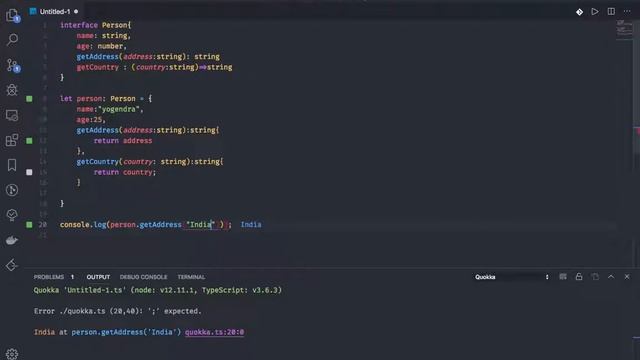Click 'return address' statement
The height and width of the screenshot is (360, 640).
tap(123, 141)
